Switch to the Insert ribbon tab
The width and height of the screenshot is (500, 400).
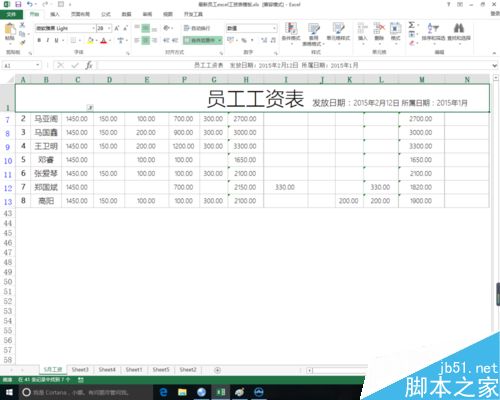55,14
